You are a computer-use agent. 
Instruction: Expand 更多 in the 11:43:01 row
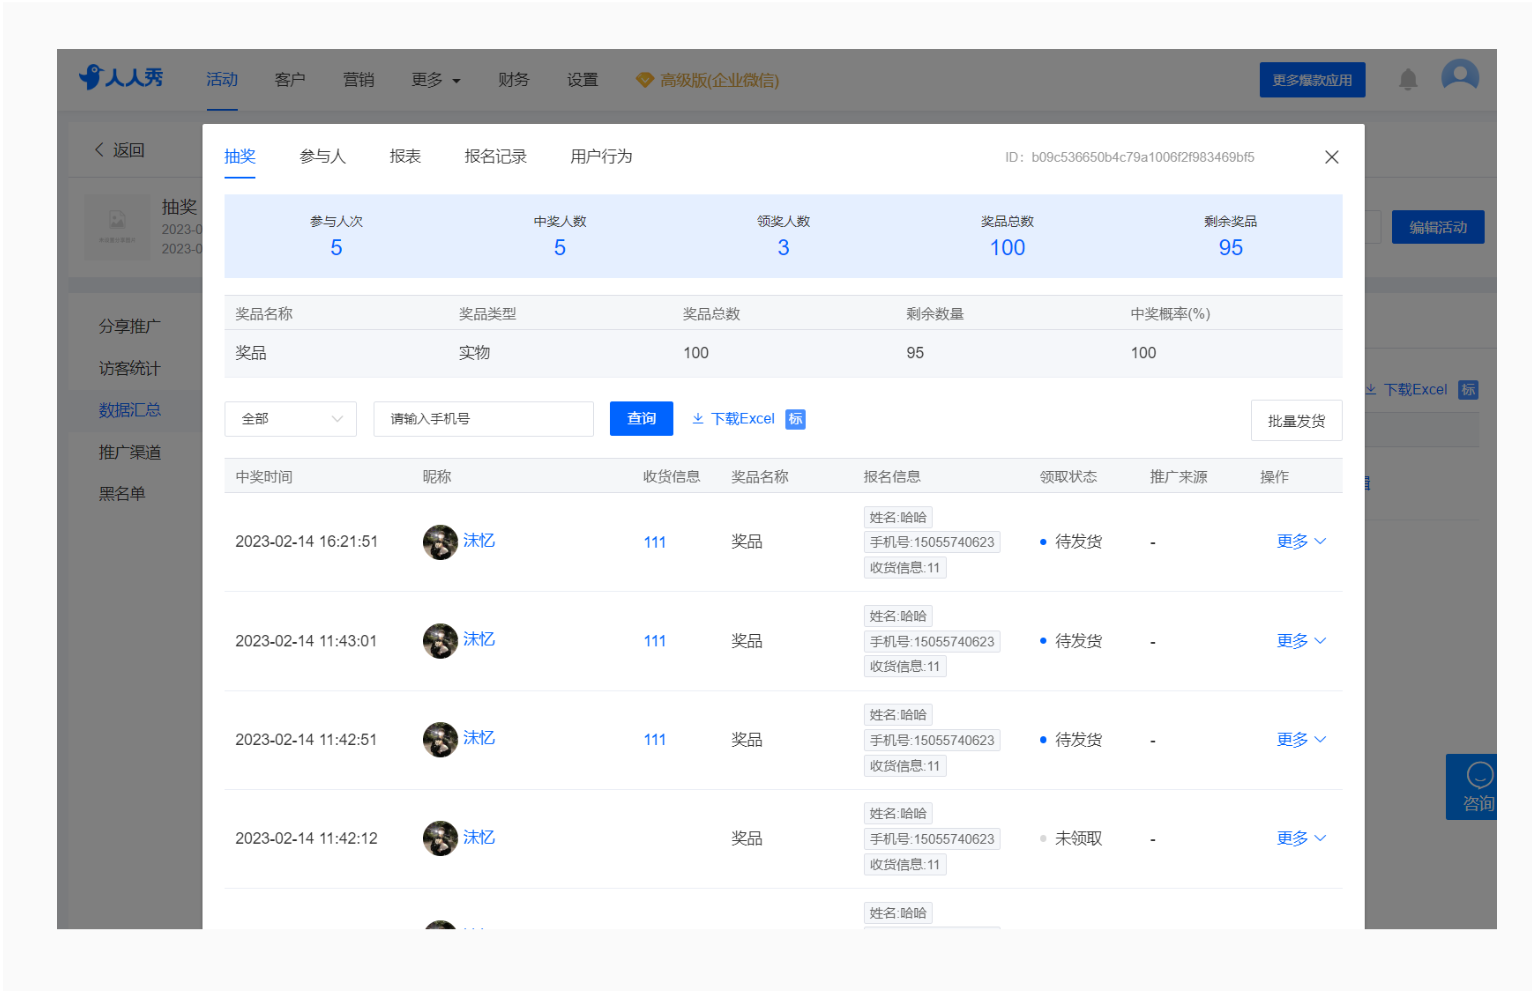1301,640
